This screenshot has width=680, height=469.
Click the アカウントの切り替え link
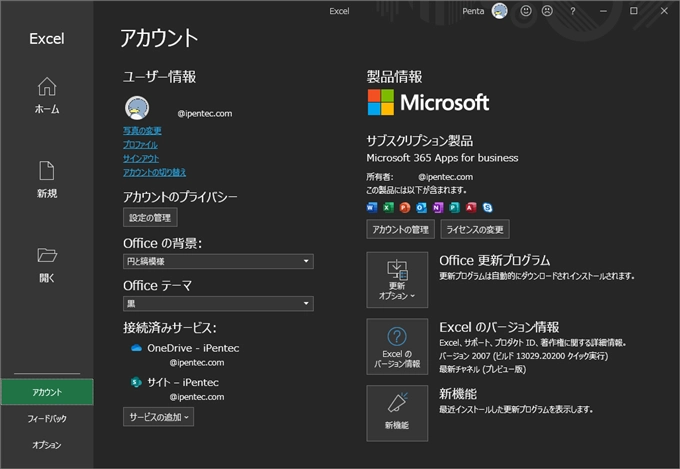[154, 172]
